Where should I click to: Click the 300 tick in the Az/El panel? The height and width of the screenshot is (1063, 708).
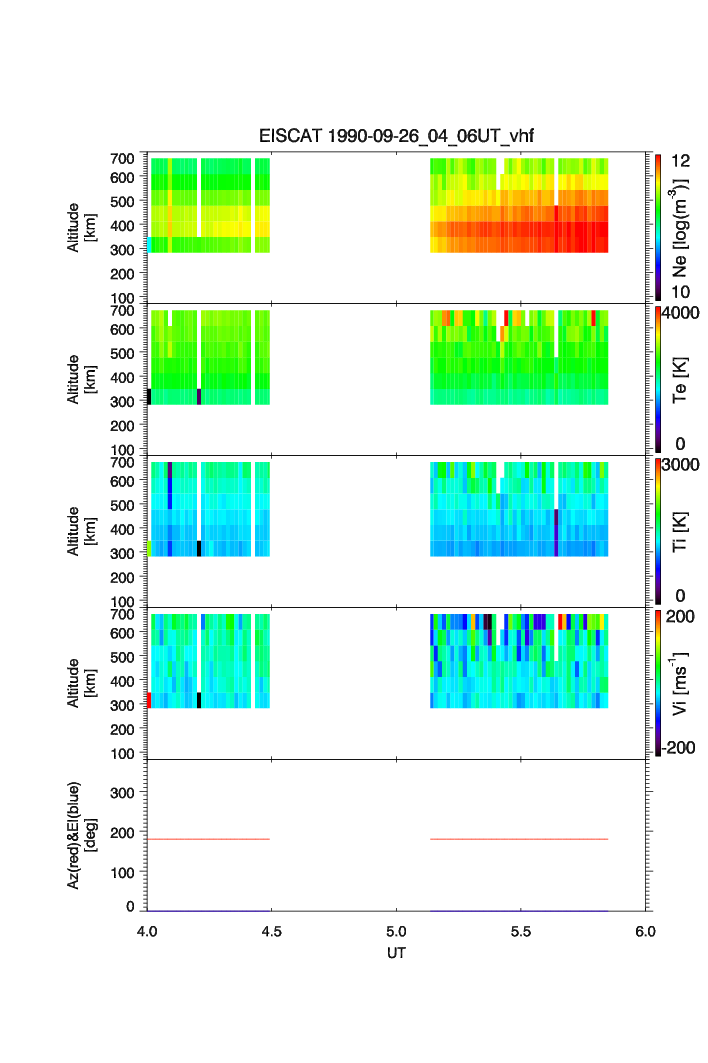coord(123,793)
